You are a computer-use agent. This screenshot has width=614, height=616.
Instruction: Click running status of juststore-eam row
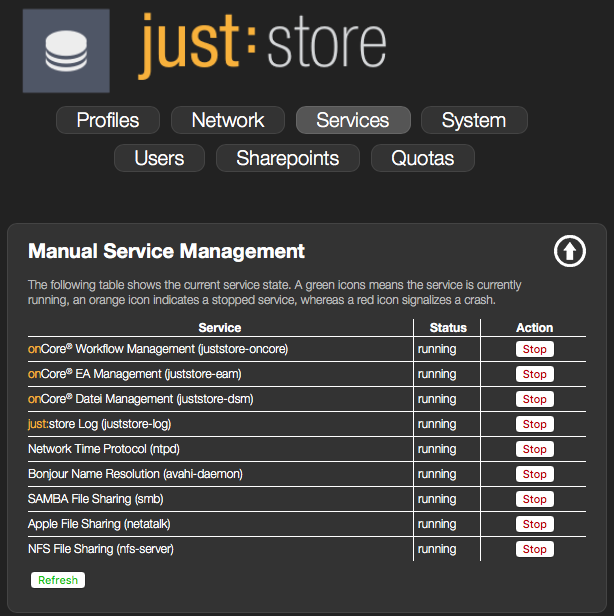437,374
